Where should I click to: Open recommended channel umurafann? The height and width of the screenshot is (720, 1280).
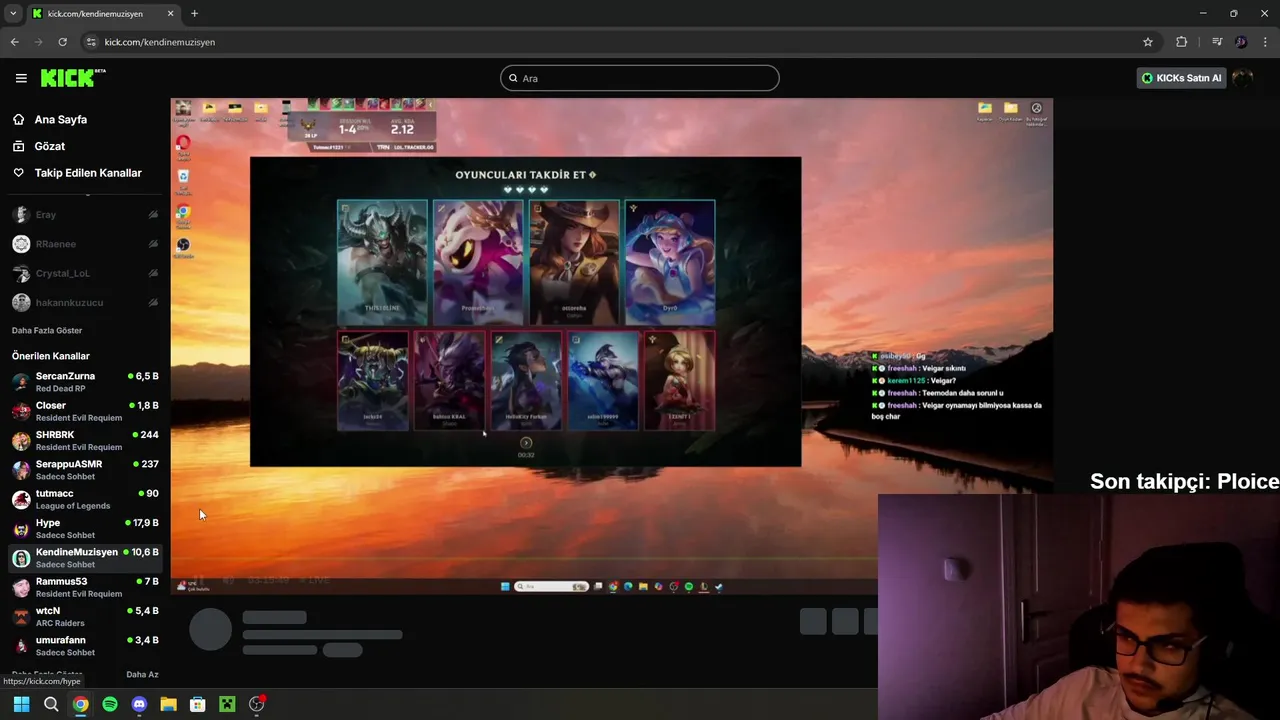(85, 646)
